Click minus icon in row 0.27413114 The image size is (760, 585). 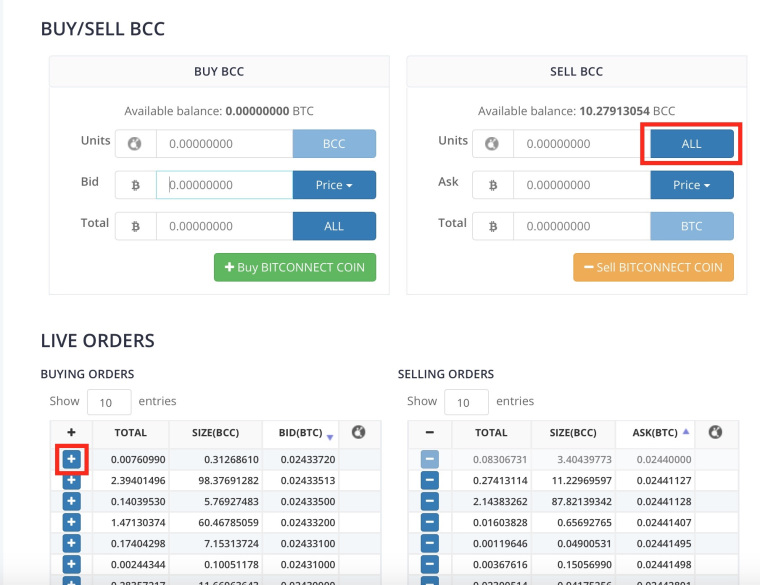tap(429, 480)
